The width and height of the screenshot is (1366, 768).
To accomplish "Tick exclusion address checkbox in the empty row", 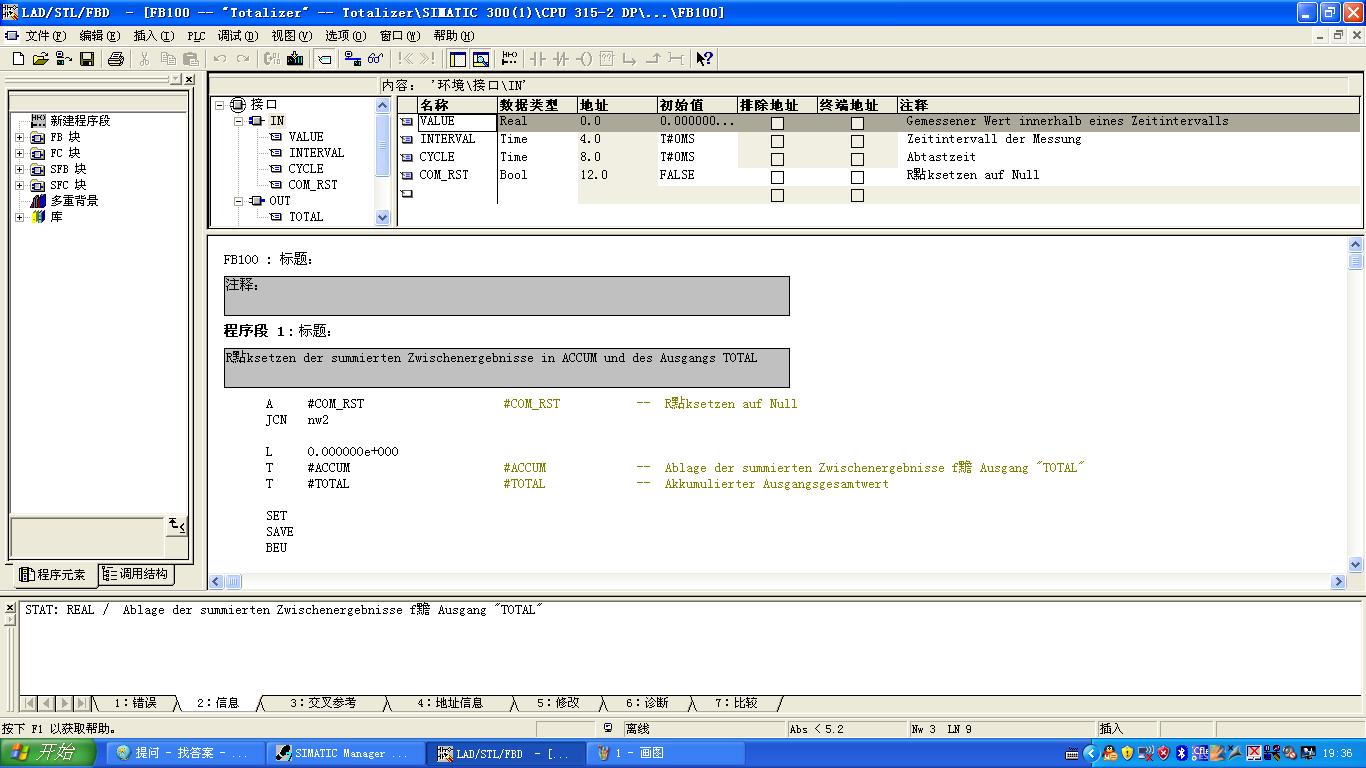I will click(x=777, y=195).
